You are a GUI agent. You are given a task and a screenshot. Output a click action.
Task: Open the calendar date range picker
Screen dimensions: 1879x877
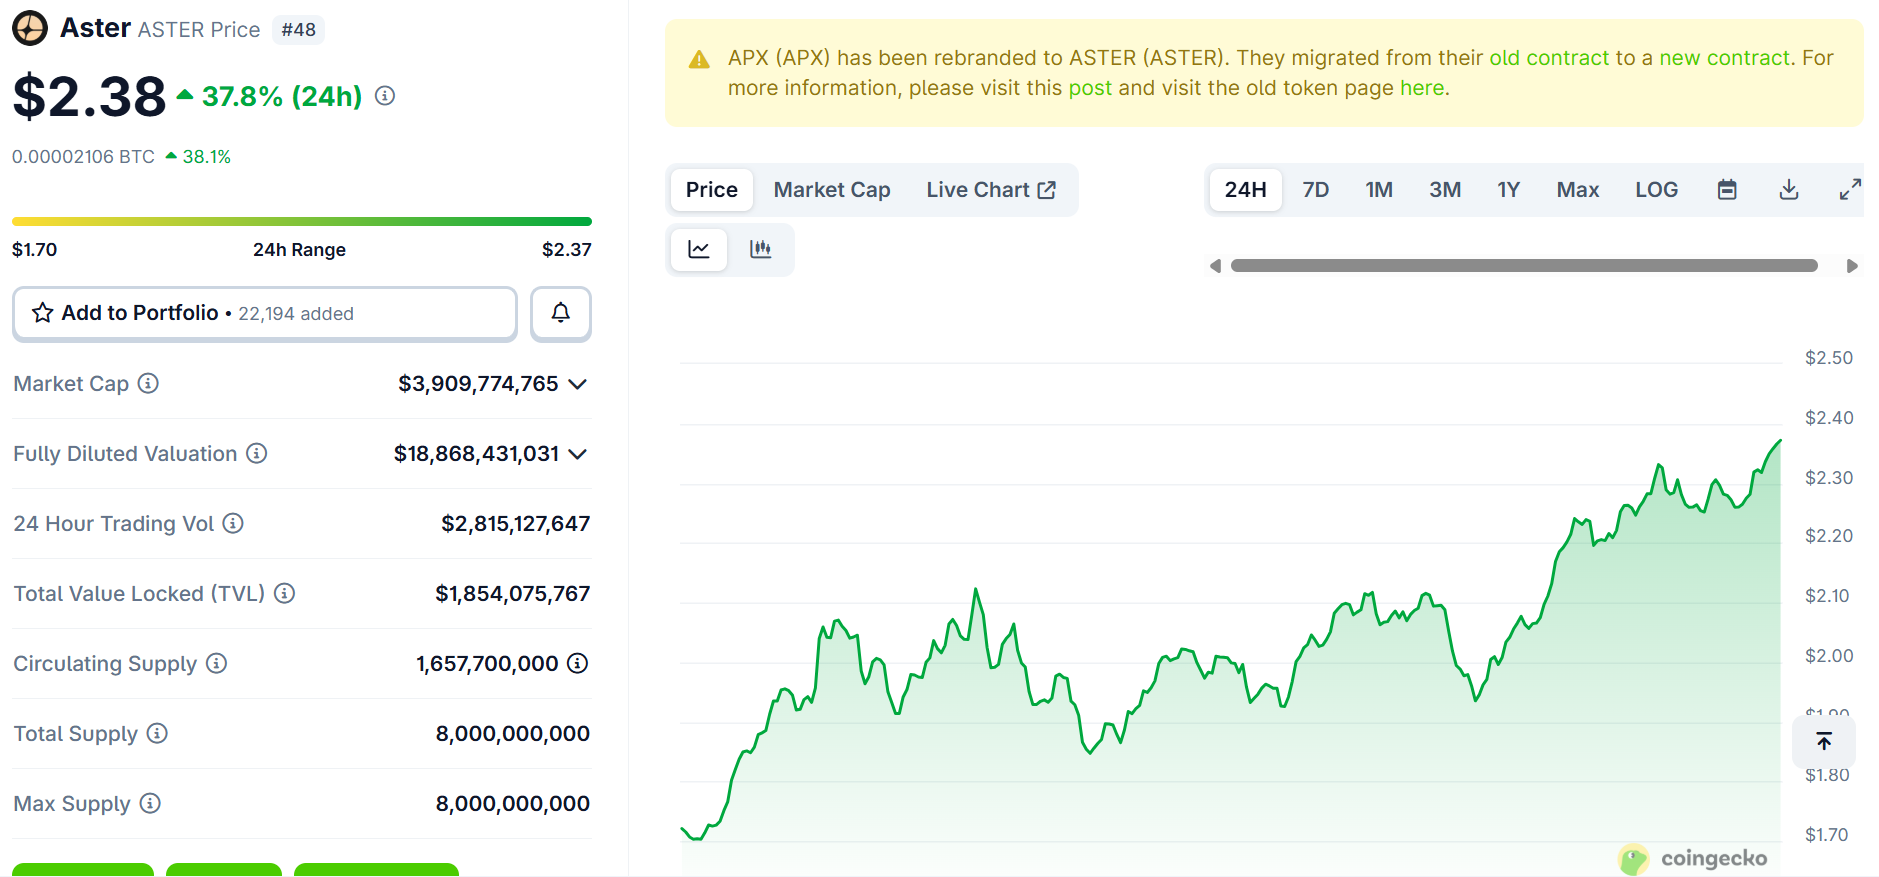tap(1727, 190)
